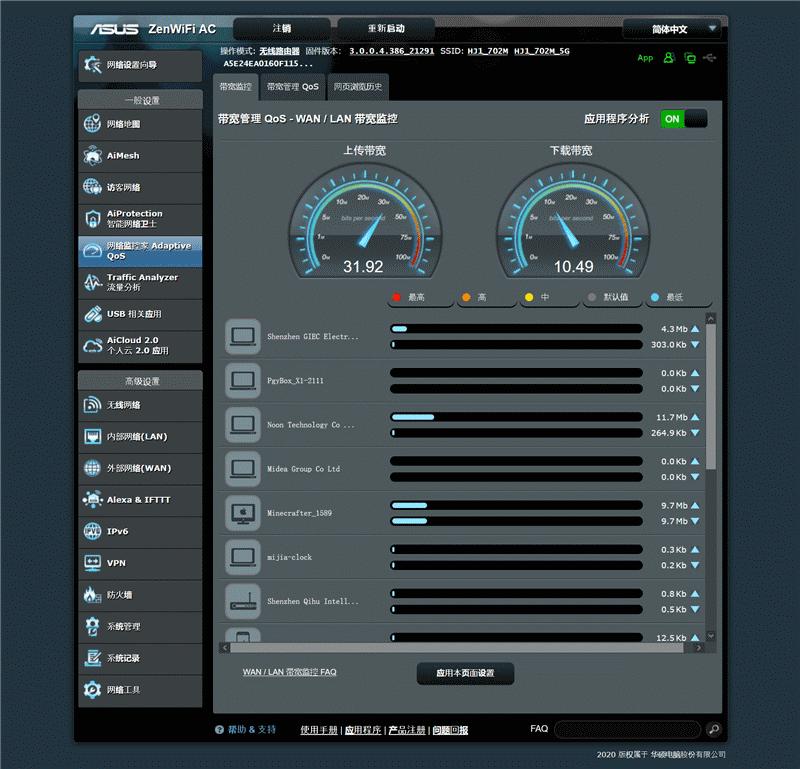Viewport: 800px width, 769px height.
Task: Open the AiMesh sidebar icon
Action: [92, 157]
